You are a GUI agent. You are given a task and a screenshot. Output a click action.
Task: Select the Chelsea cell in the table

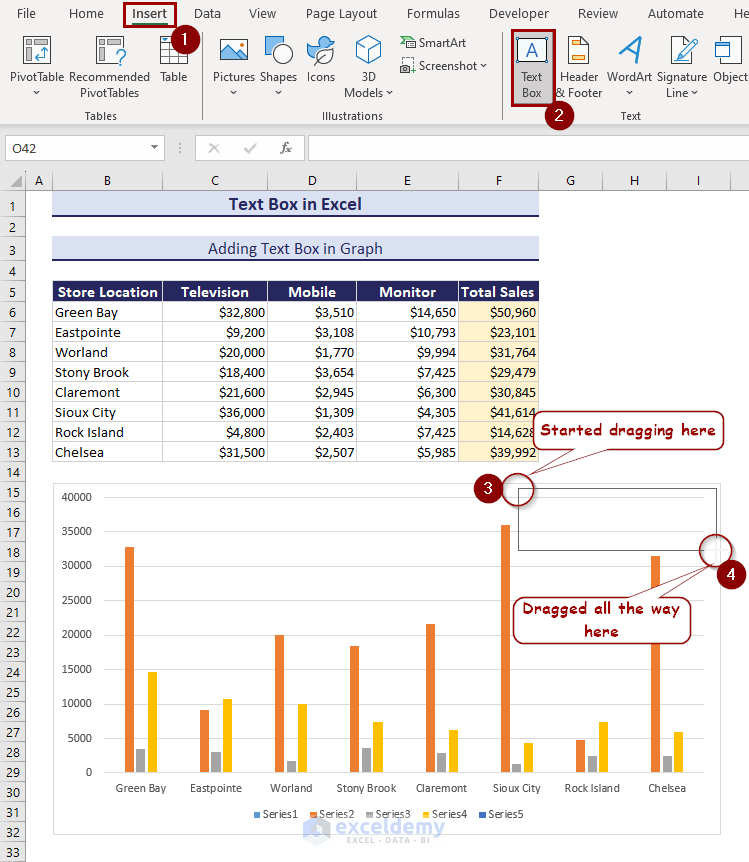point(108,452)
